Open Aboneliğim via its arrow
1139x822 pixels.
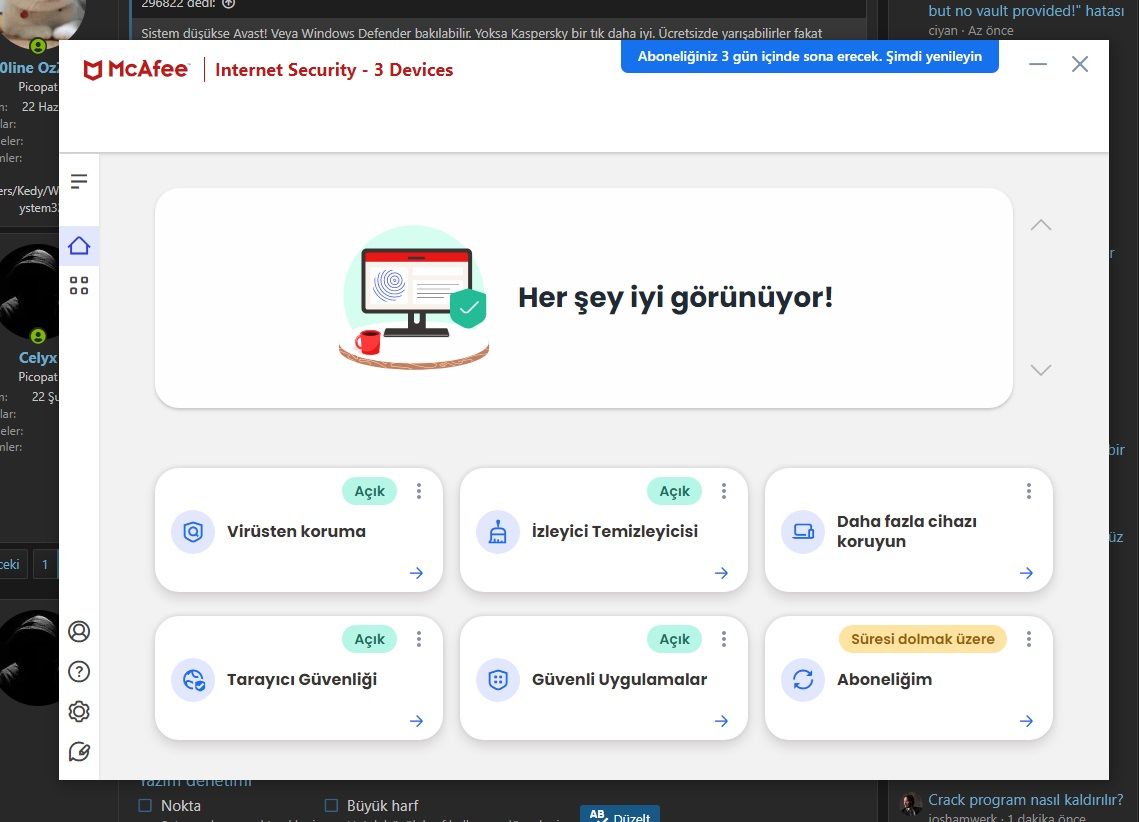point(1026,721)
